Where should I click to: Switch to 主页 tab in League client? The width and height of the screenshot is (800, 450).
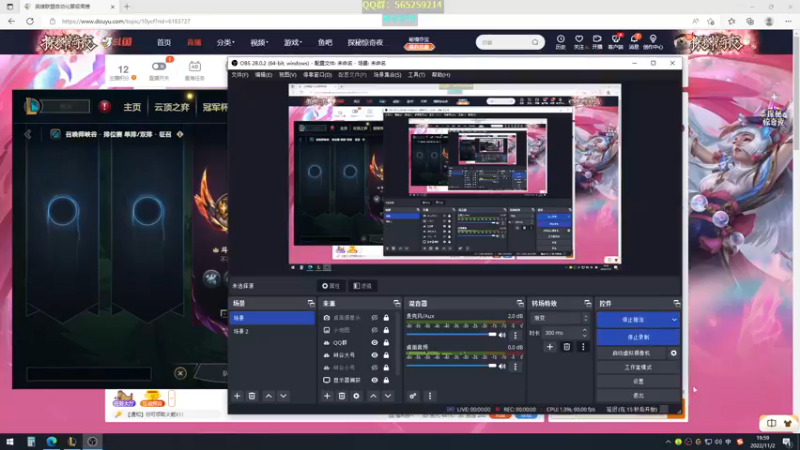tap(132, 107)
